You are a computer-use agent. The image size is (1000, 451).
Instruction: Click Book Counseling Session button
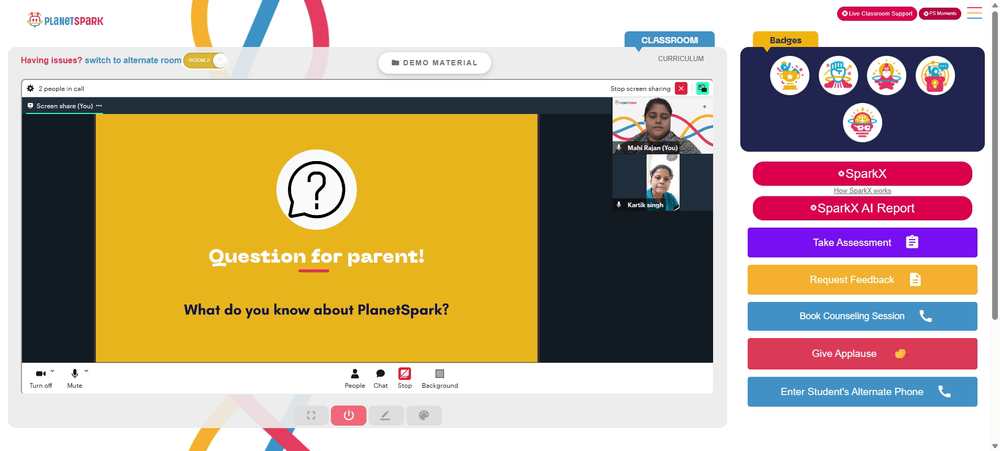tap(862, 316)
